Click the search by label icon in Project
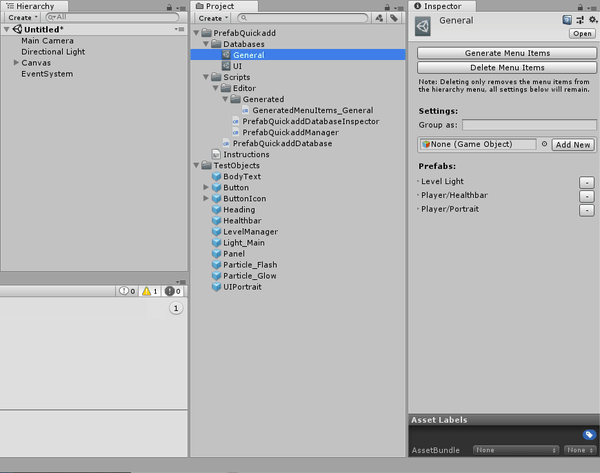The height and width of the screenshot is (473, 600). tap(394, 18)
